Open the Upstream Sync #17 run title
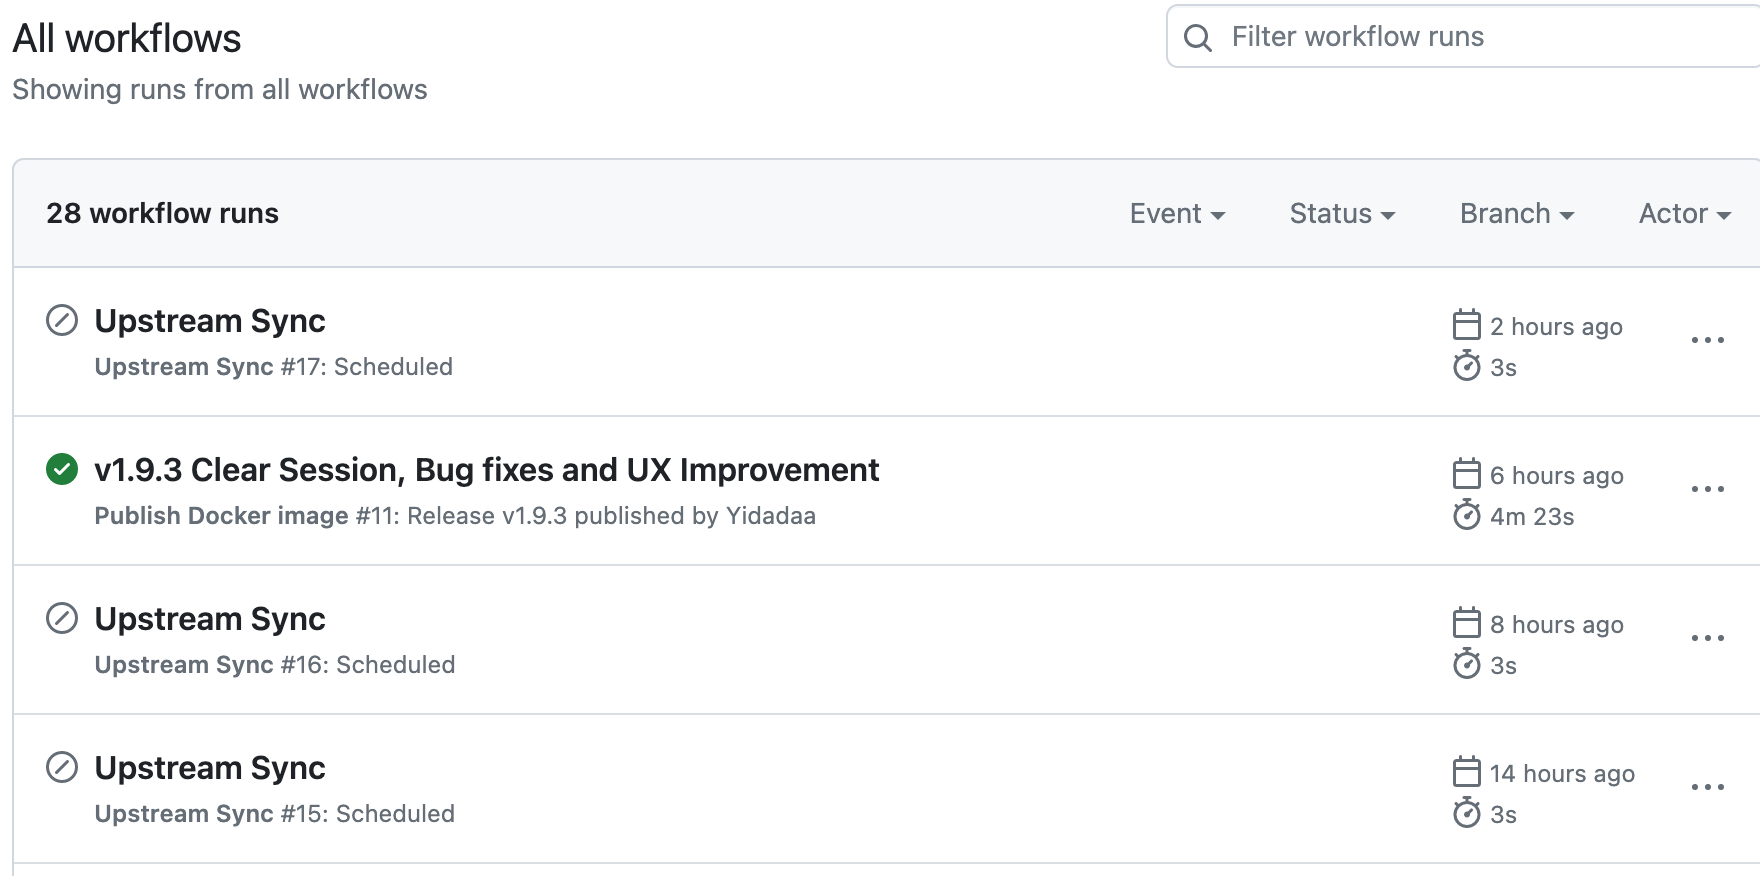Image resolution: width=1760 pixels, height=876 pixels. (210, 321)
